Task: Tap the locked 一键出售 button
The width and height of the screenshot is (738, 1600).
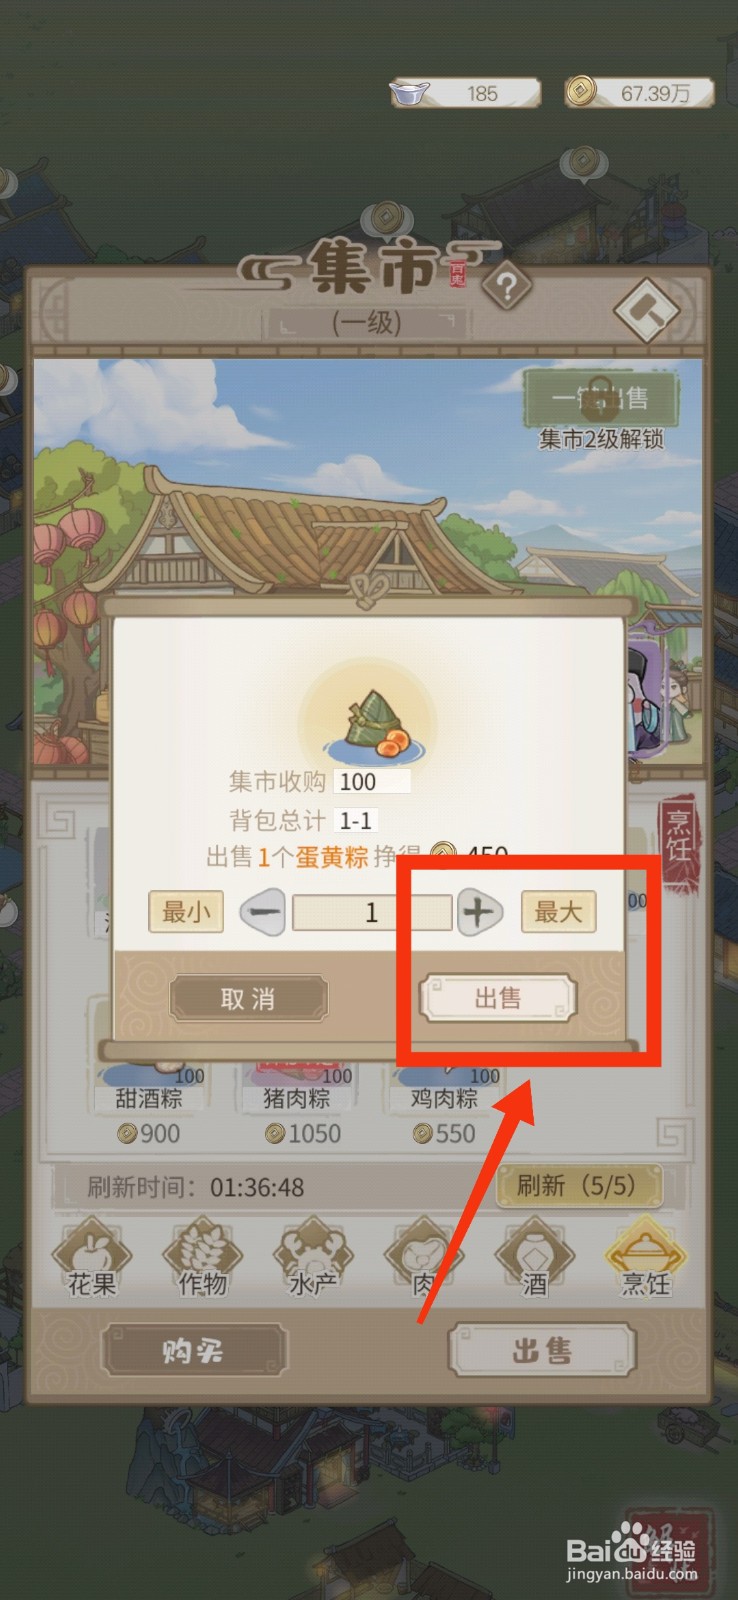Action: click(601, 400)
